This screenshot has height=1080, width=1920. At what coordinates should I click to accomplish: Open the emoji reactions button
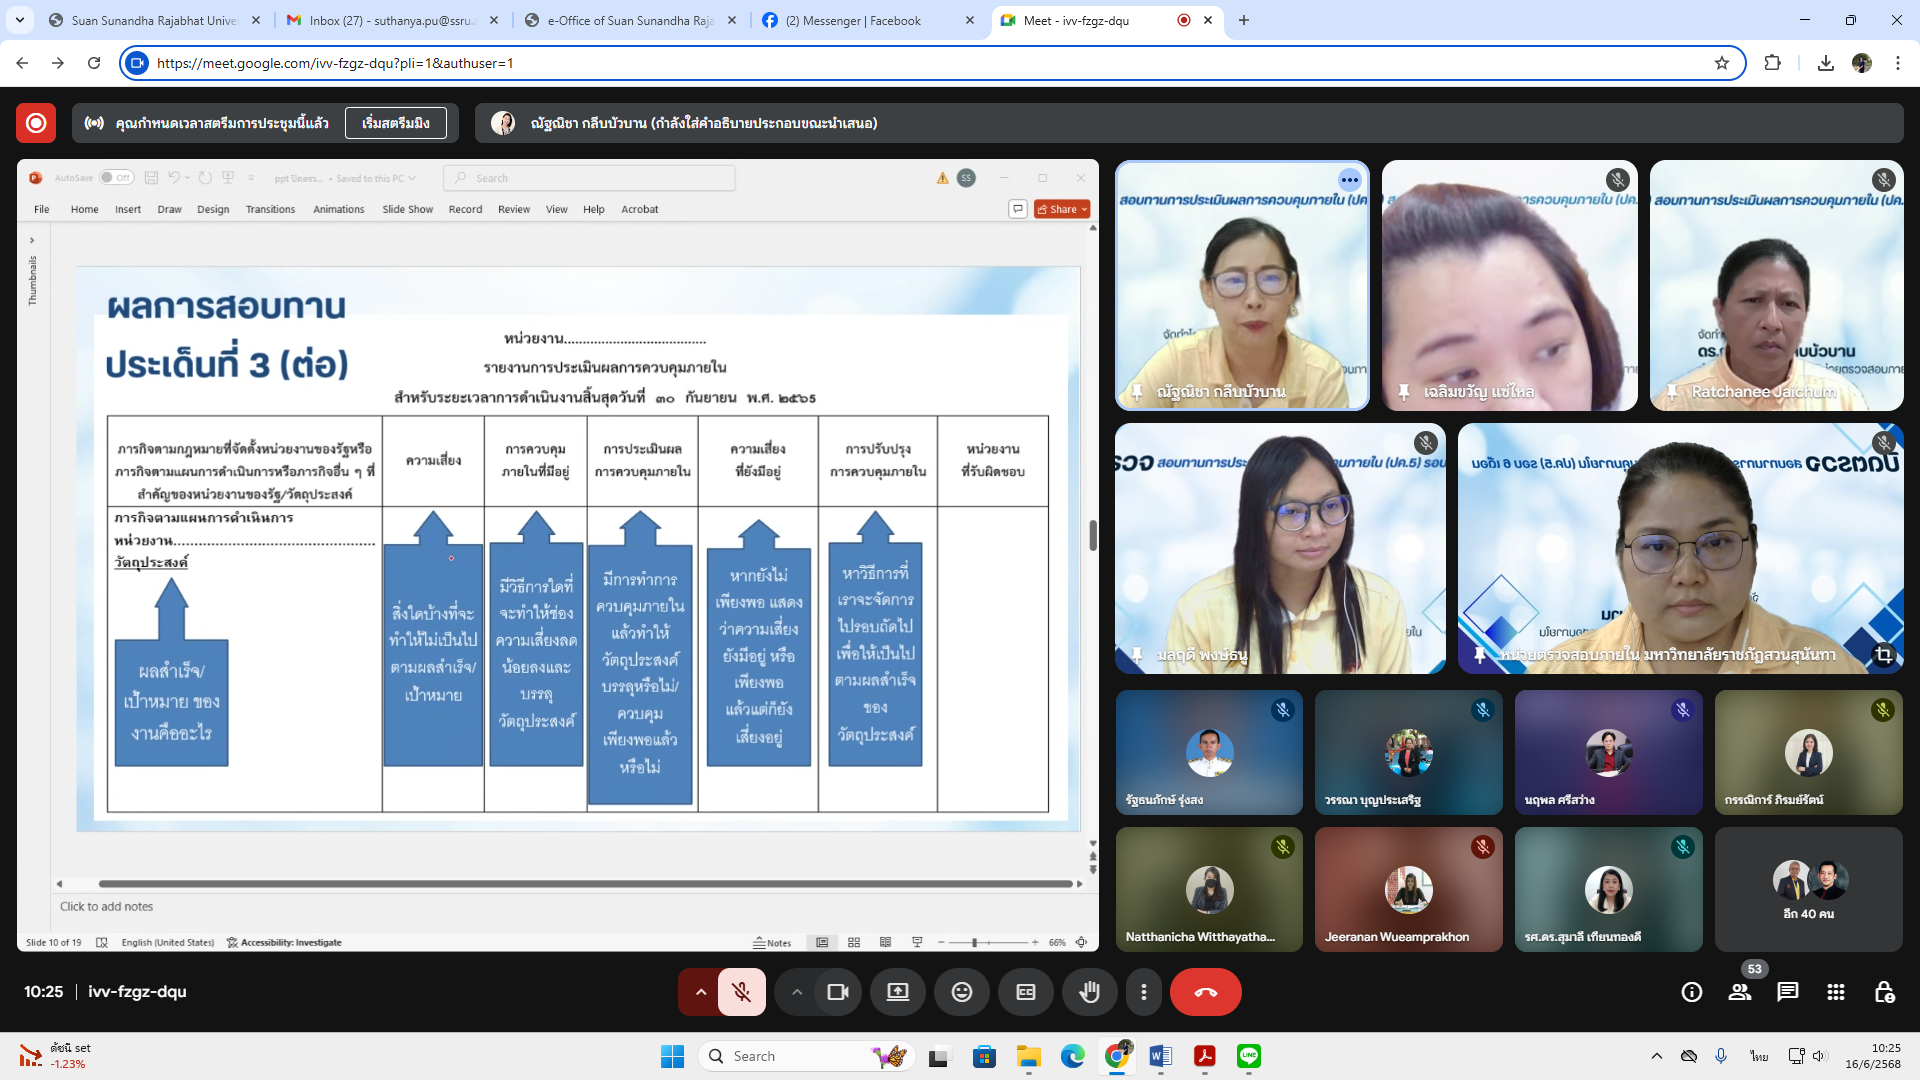pyautogui.click(x=961, y=992)
